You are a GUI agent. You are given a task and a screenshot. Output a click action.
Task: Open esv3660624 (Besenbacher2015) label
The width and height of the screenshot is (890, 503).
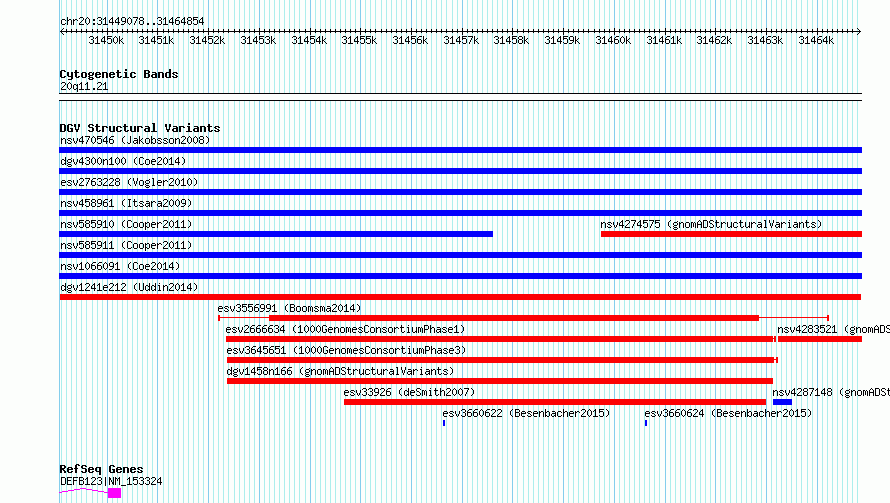[728, 413]
